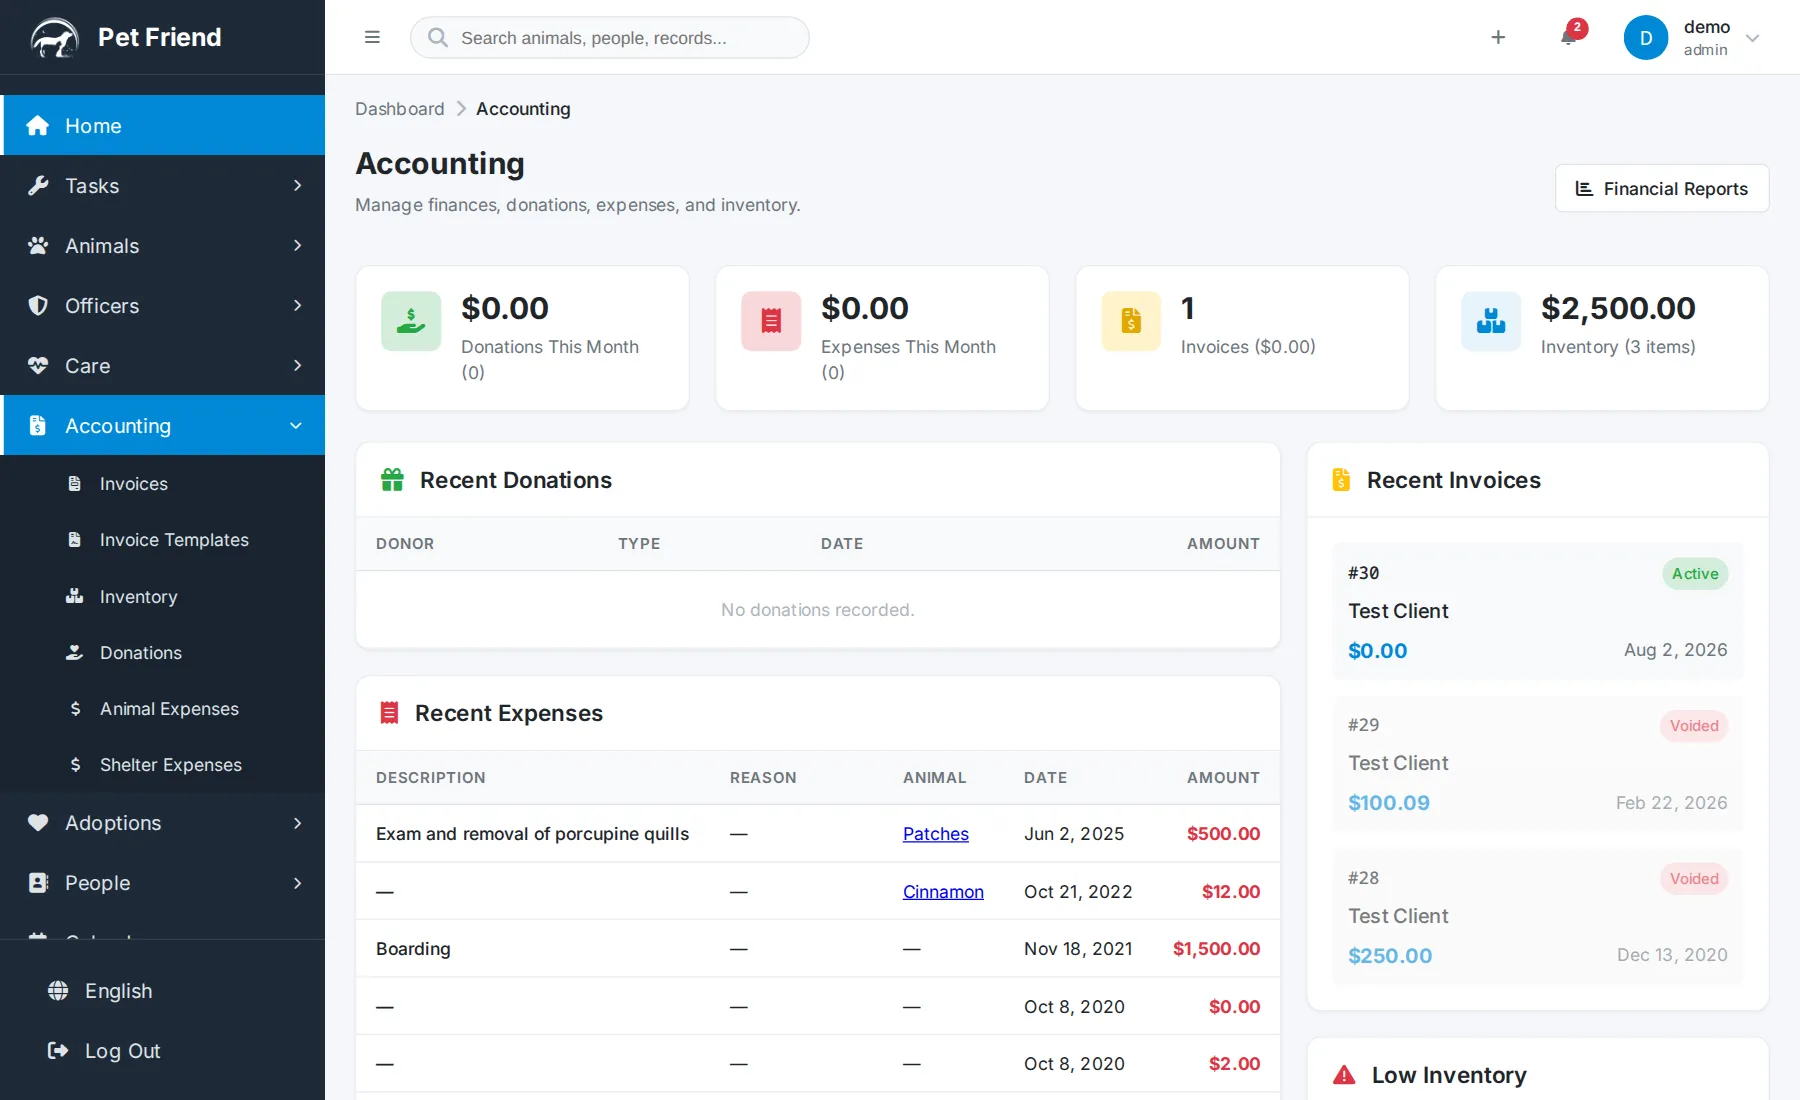Go to Shelter Expenses

point(171,765)
